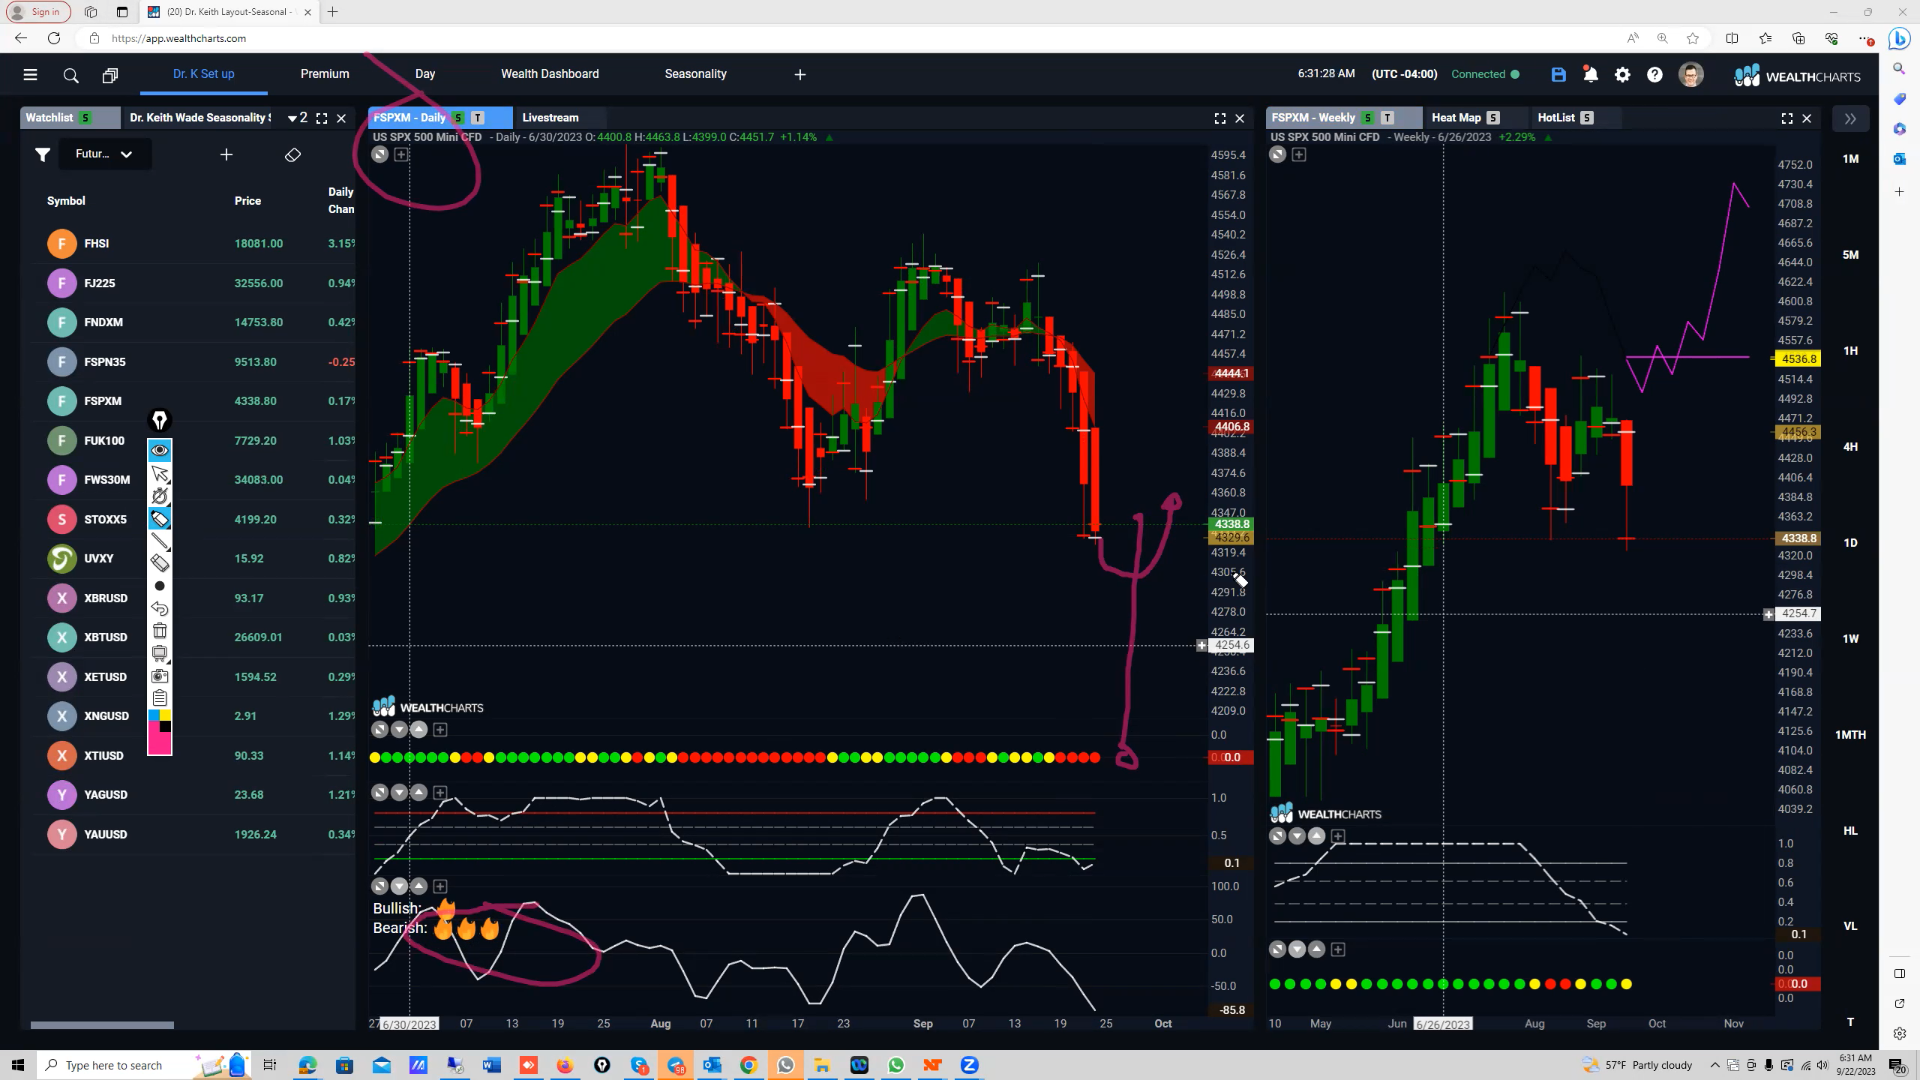This screenshot has height=1080, width=1920.
Task: Toggle the T button on FSPXM Daily tab
Action: (x=478, y=118)
